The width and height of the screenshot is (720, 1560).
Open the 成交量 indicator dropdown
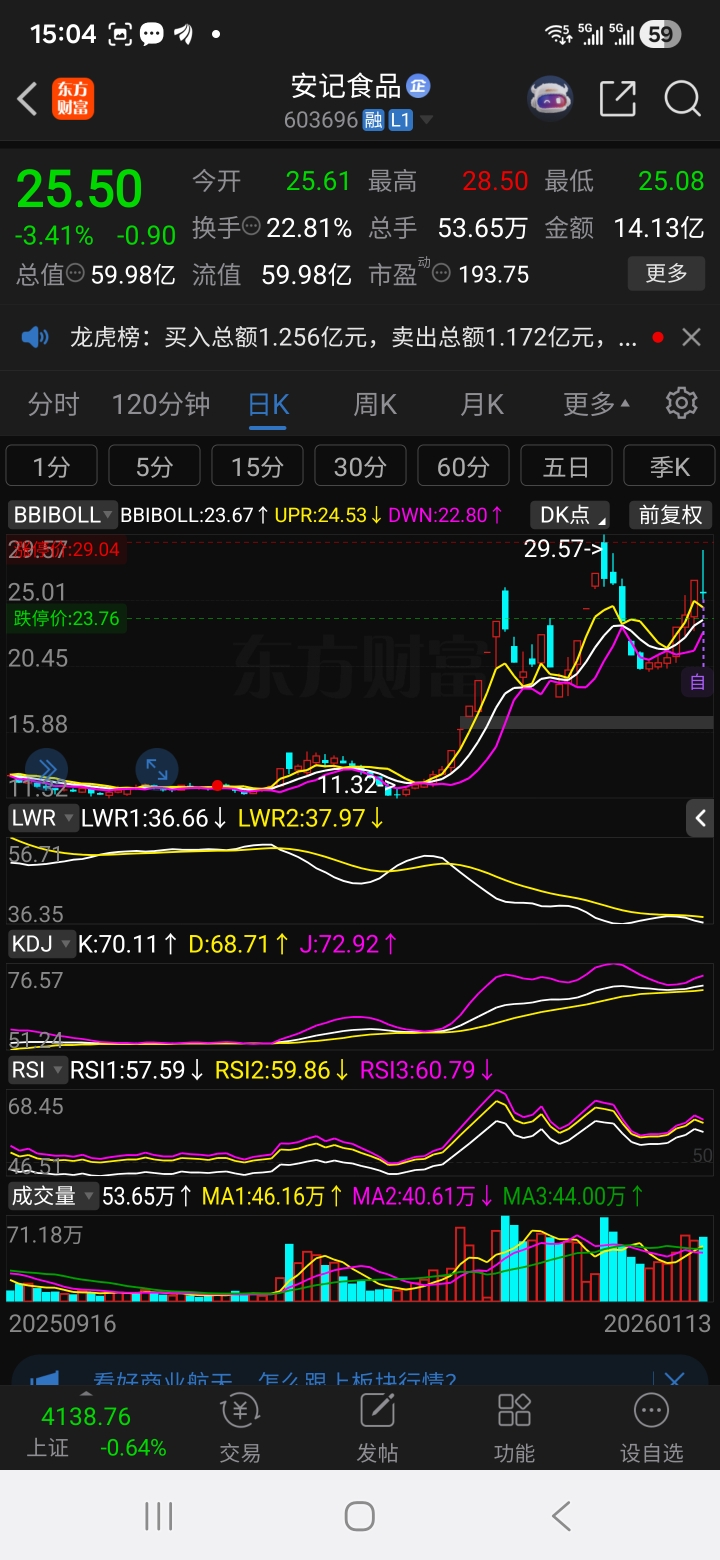pyautogui.click(x=53, y=1196)
